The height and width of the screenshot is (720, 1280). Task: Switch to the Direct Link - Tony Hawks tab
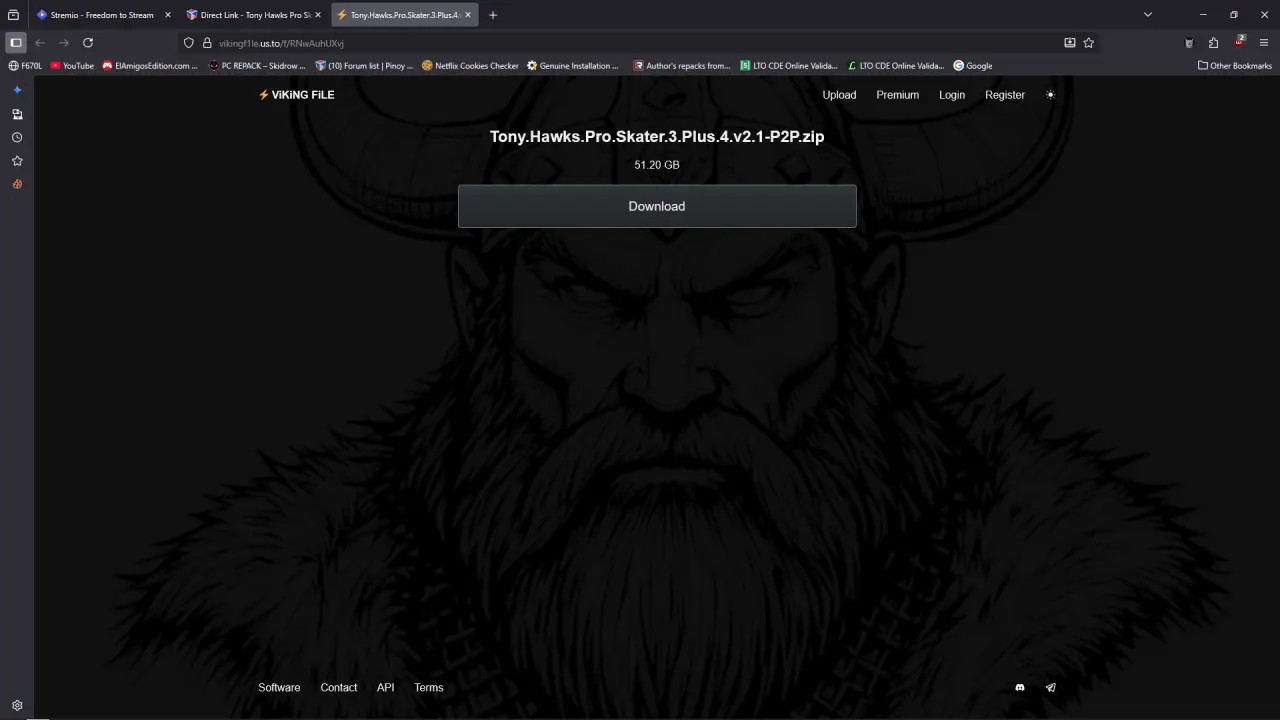point(254,15)
